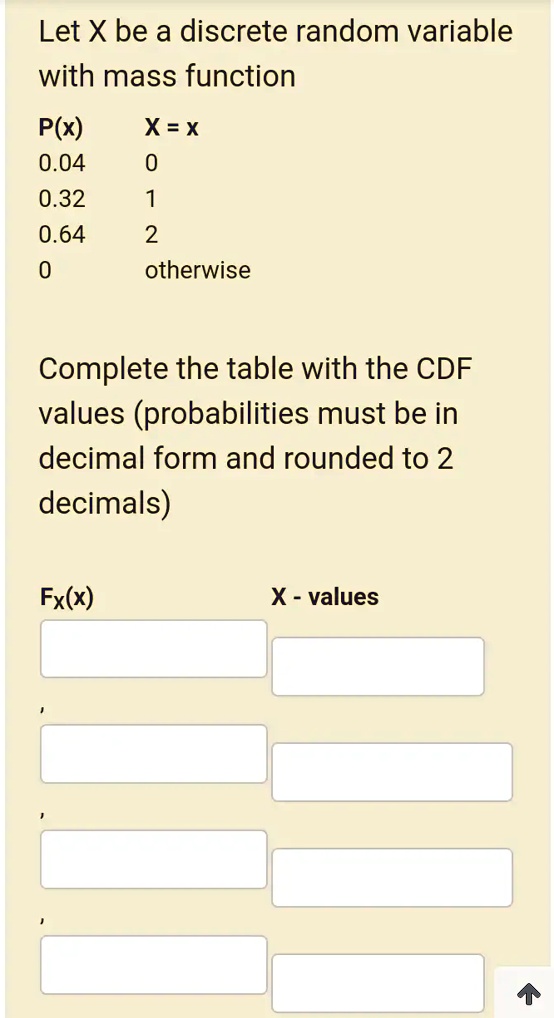Click the "Let X be a discrete random variable" text

[276, 31]
